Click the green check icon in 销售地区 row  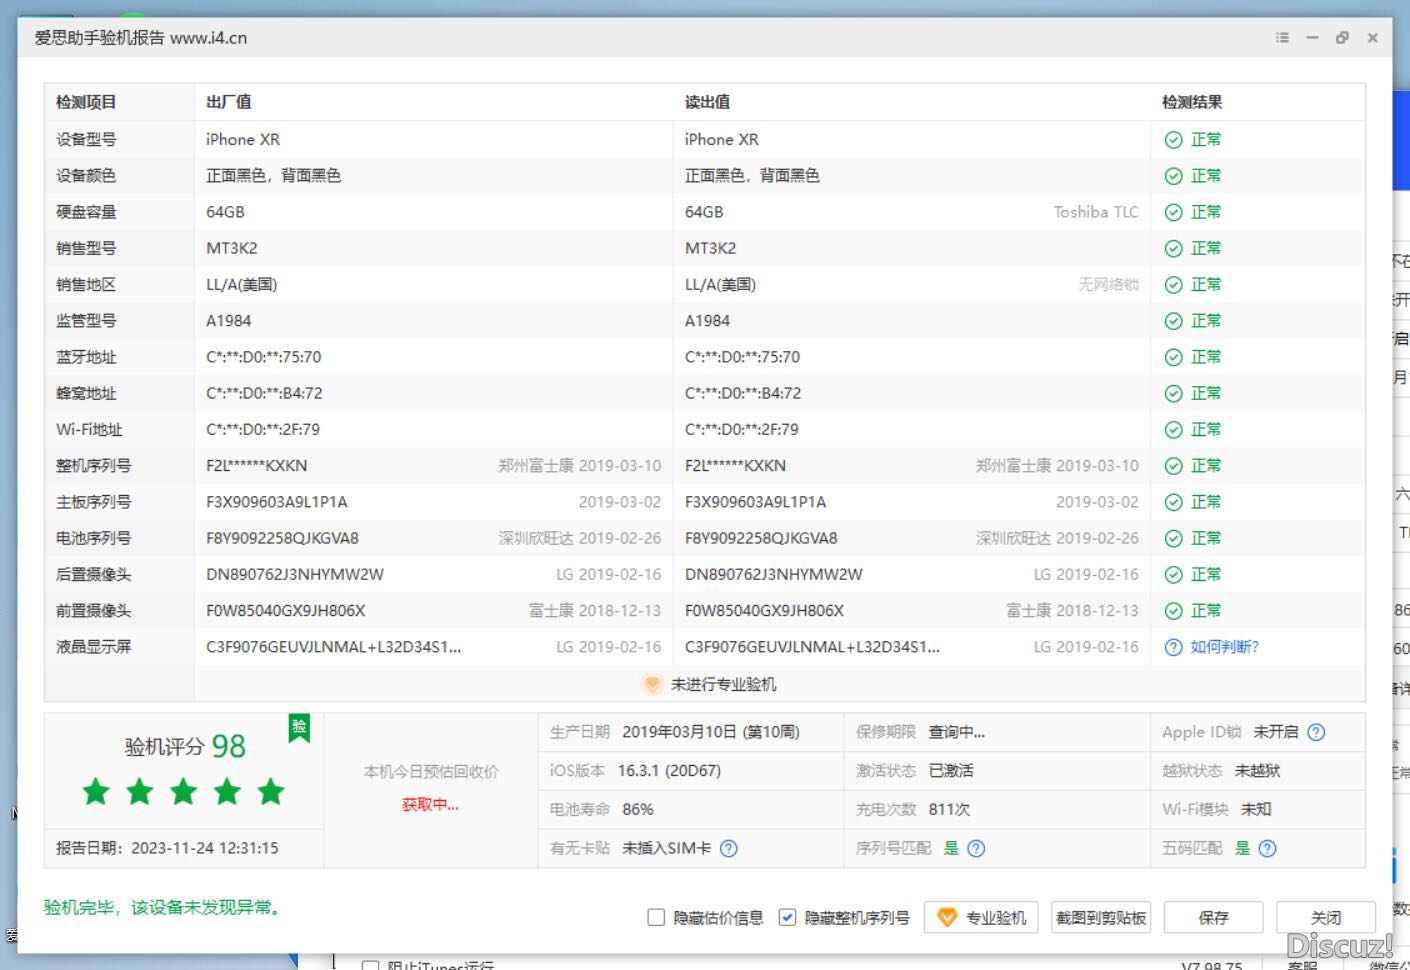[x=1174, y=285]
